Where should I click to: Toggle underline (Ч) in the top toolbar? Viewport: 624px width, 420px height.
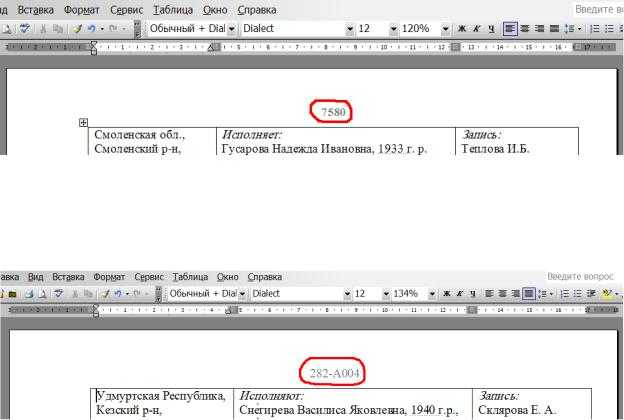[x=490, y=29]
